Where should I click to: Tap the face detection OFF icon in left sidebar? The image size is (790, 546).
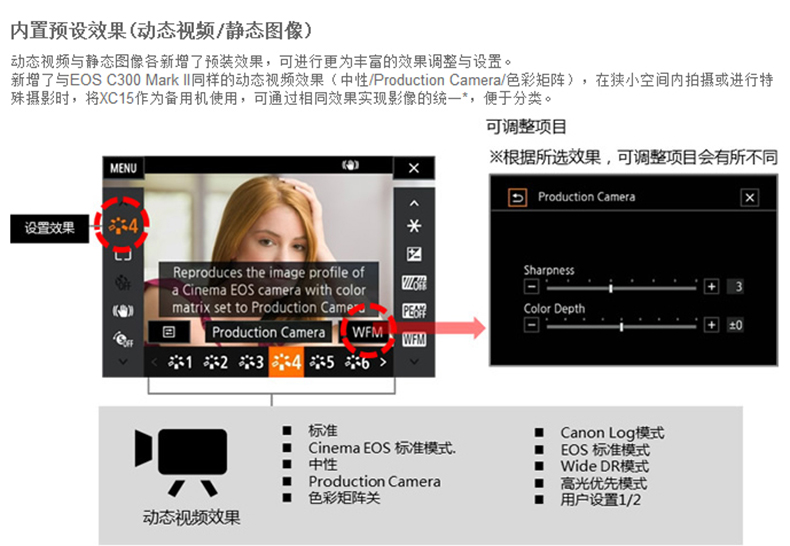pos(123,338)
